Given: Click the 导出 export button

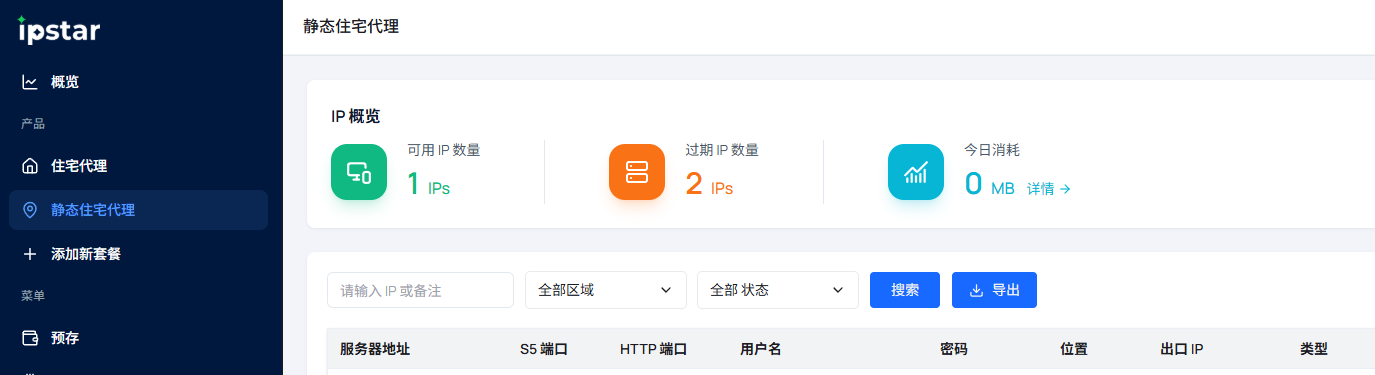Looking at the screenshot, I should pos(994,290).
